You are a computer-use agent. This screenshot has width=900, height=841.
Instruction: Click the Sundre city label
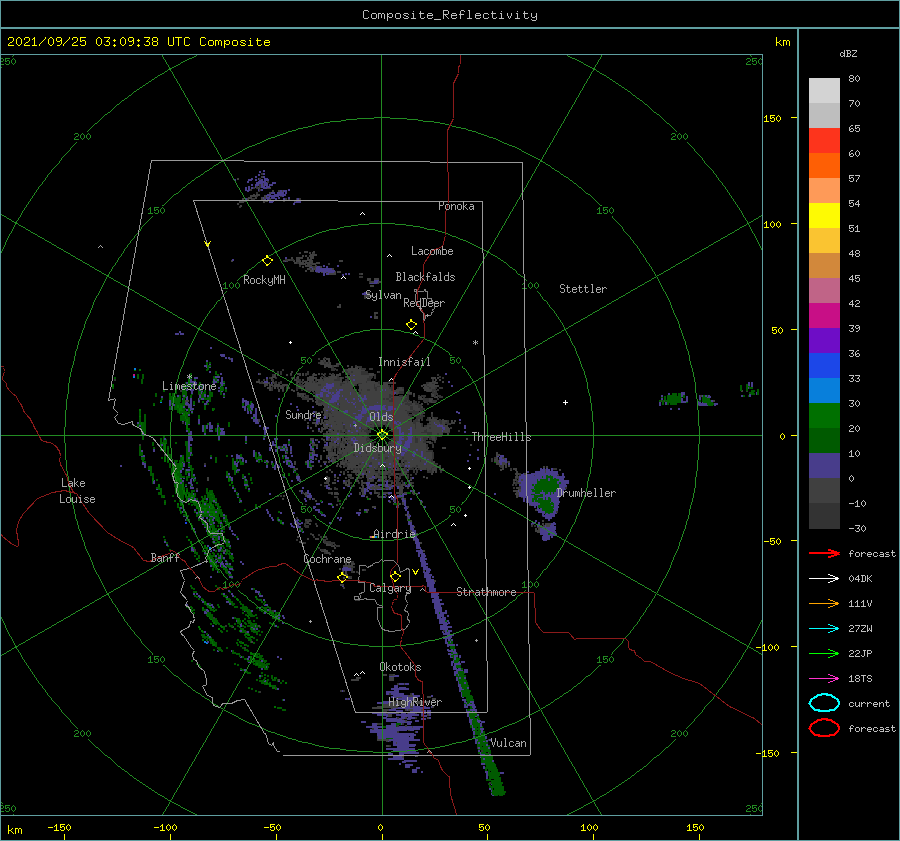[303, 414]
